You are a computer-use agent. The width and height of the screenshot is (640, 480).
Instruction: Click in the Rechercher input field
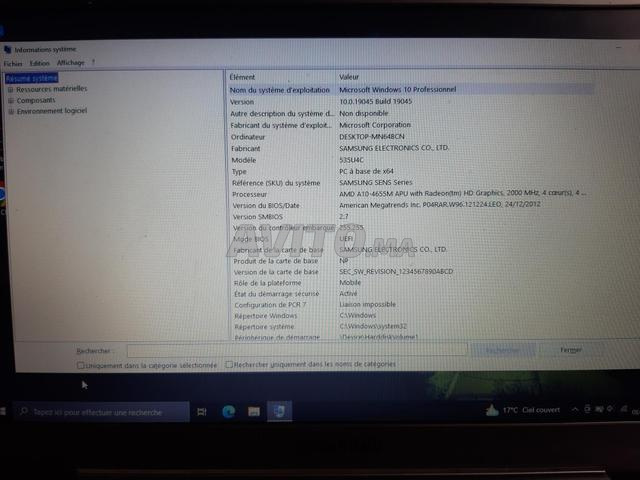point(297,350)
